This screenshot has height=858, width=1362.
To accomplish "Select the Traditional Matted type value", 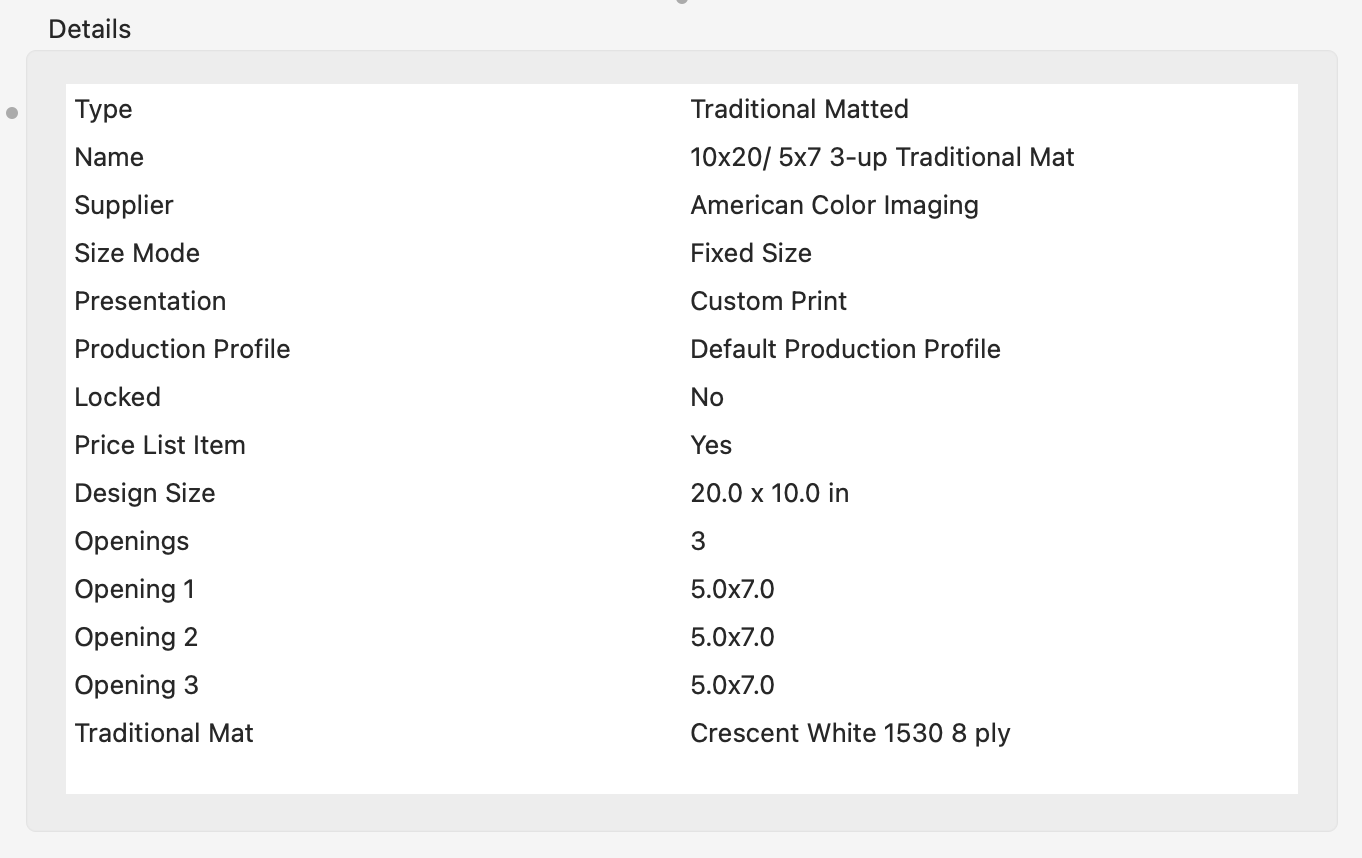I will 799,109.
